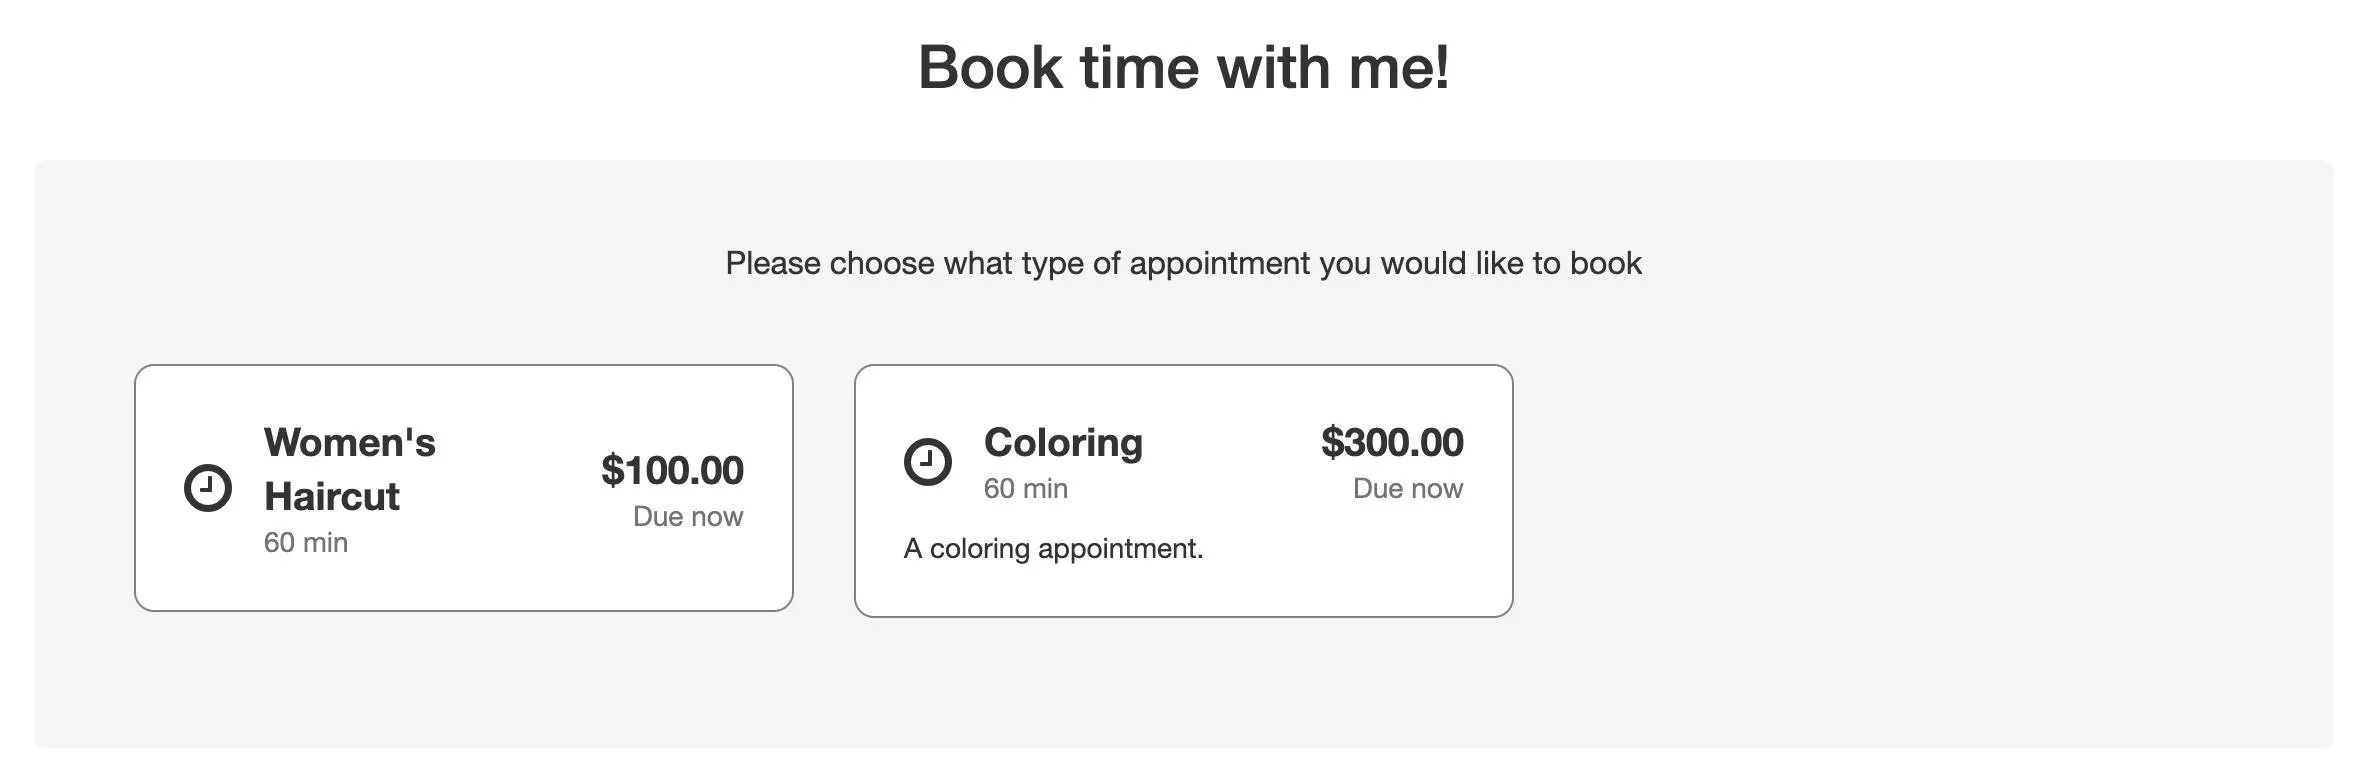Viewport: 2356px width, 766px height.
Task: Click the 'Due now' label under Haircut price
Action: (x=688, y=516)
